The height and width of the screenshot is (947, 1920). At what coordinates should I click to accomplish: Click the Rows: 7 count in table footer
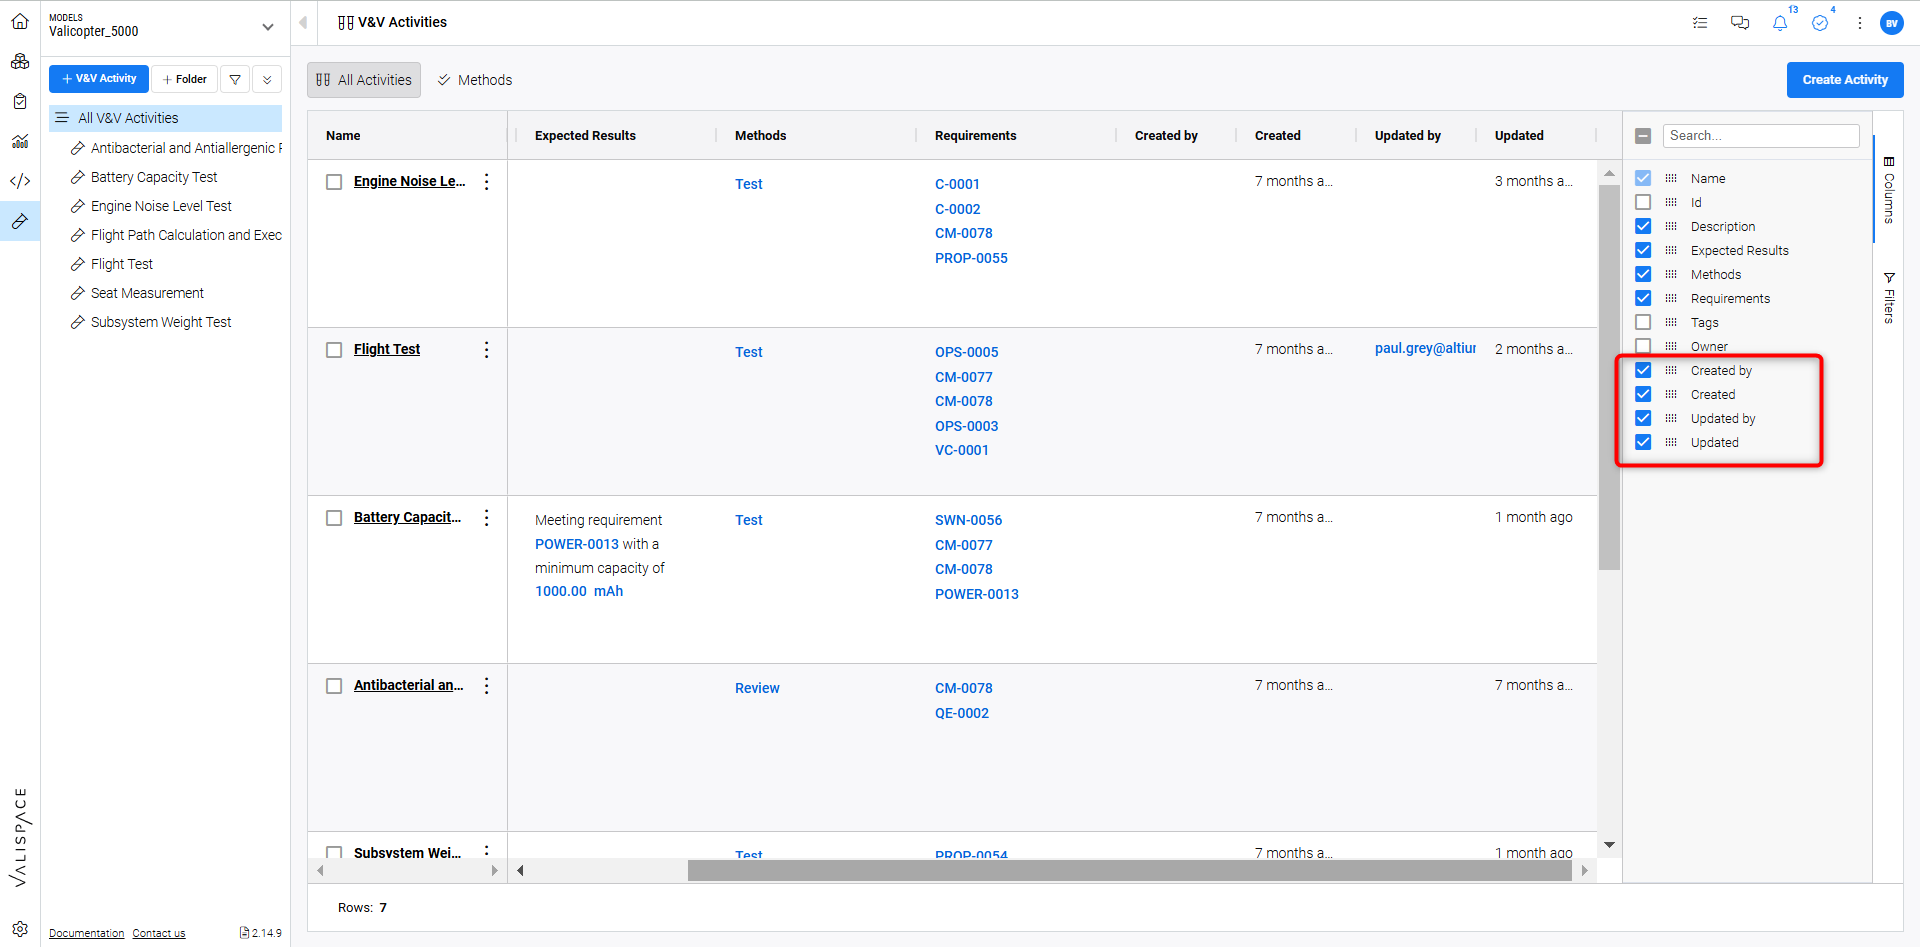coord(362,908)
